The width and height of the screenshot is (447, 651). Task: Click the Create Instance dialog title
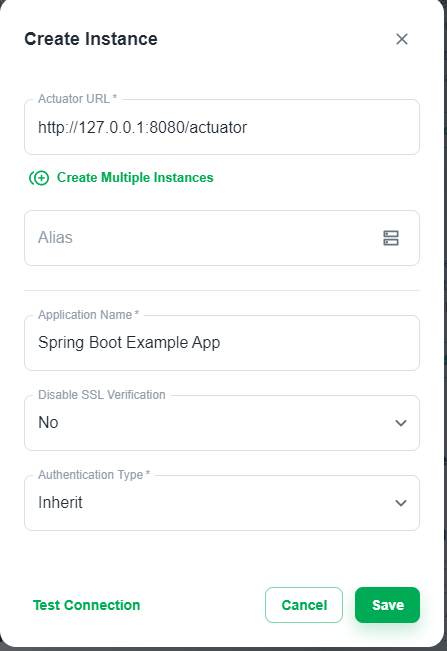(91, 39)
